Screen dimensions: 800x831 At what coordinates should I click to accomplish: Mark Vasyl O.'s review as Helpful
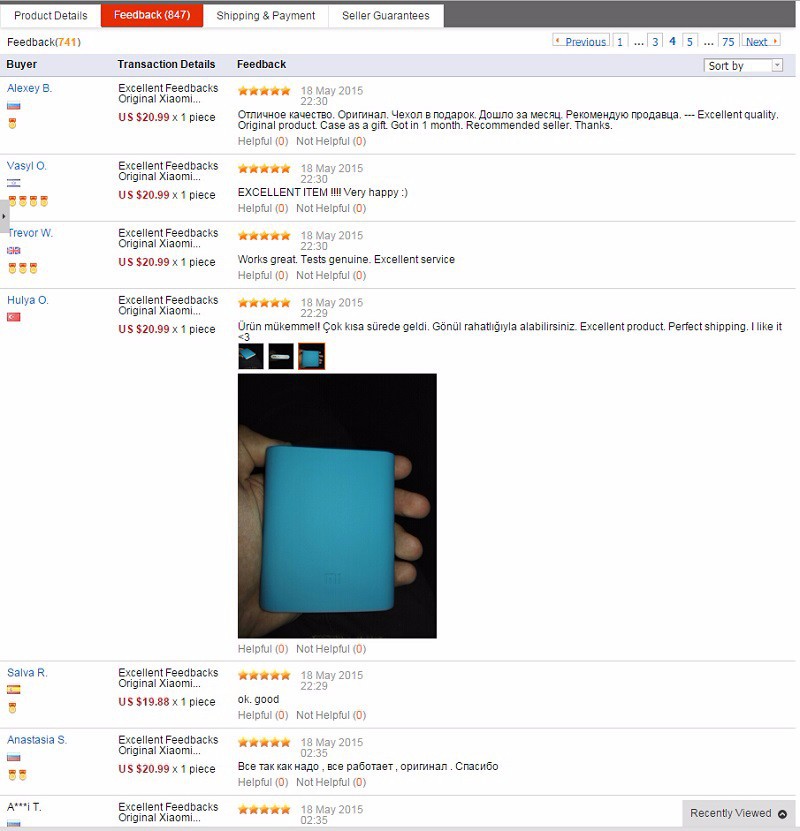point(263,208)
